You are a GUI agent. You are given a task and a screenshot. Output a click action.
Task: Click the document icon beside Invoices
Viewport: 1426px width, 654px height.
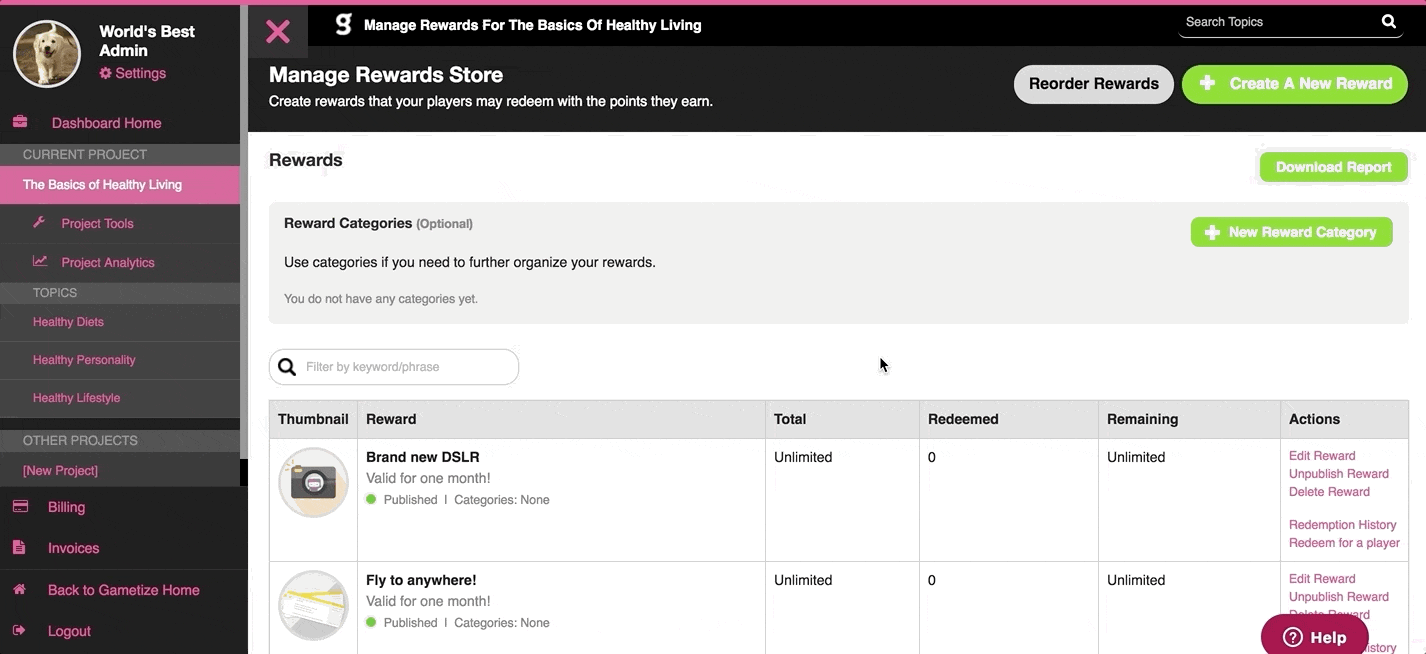[x=19, y=548]
